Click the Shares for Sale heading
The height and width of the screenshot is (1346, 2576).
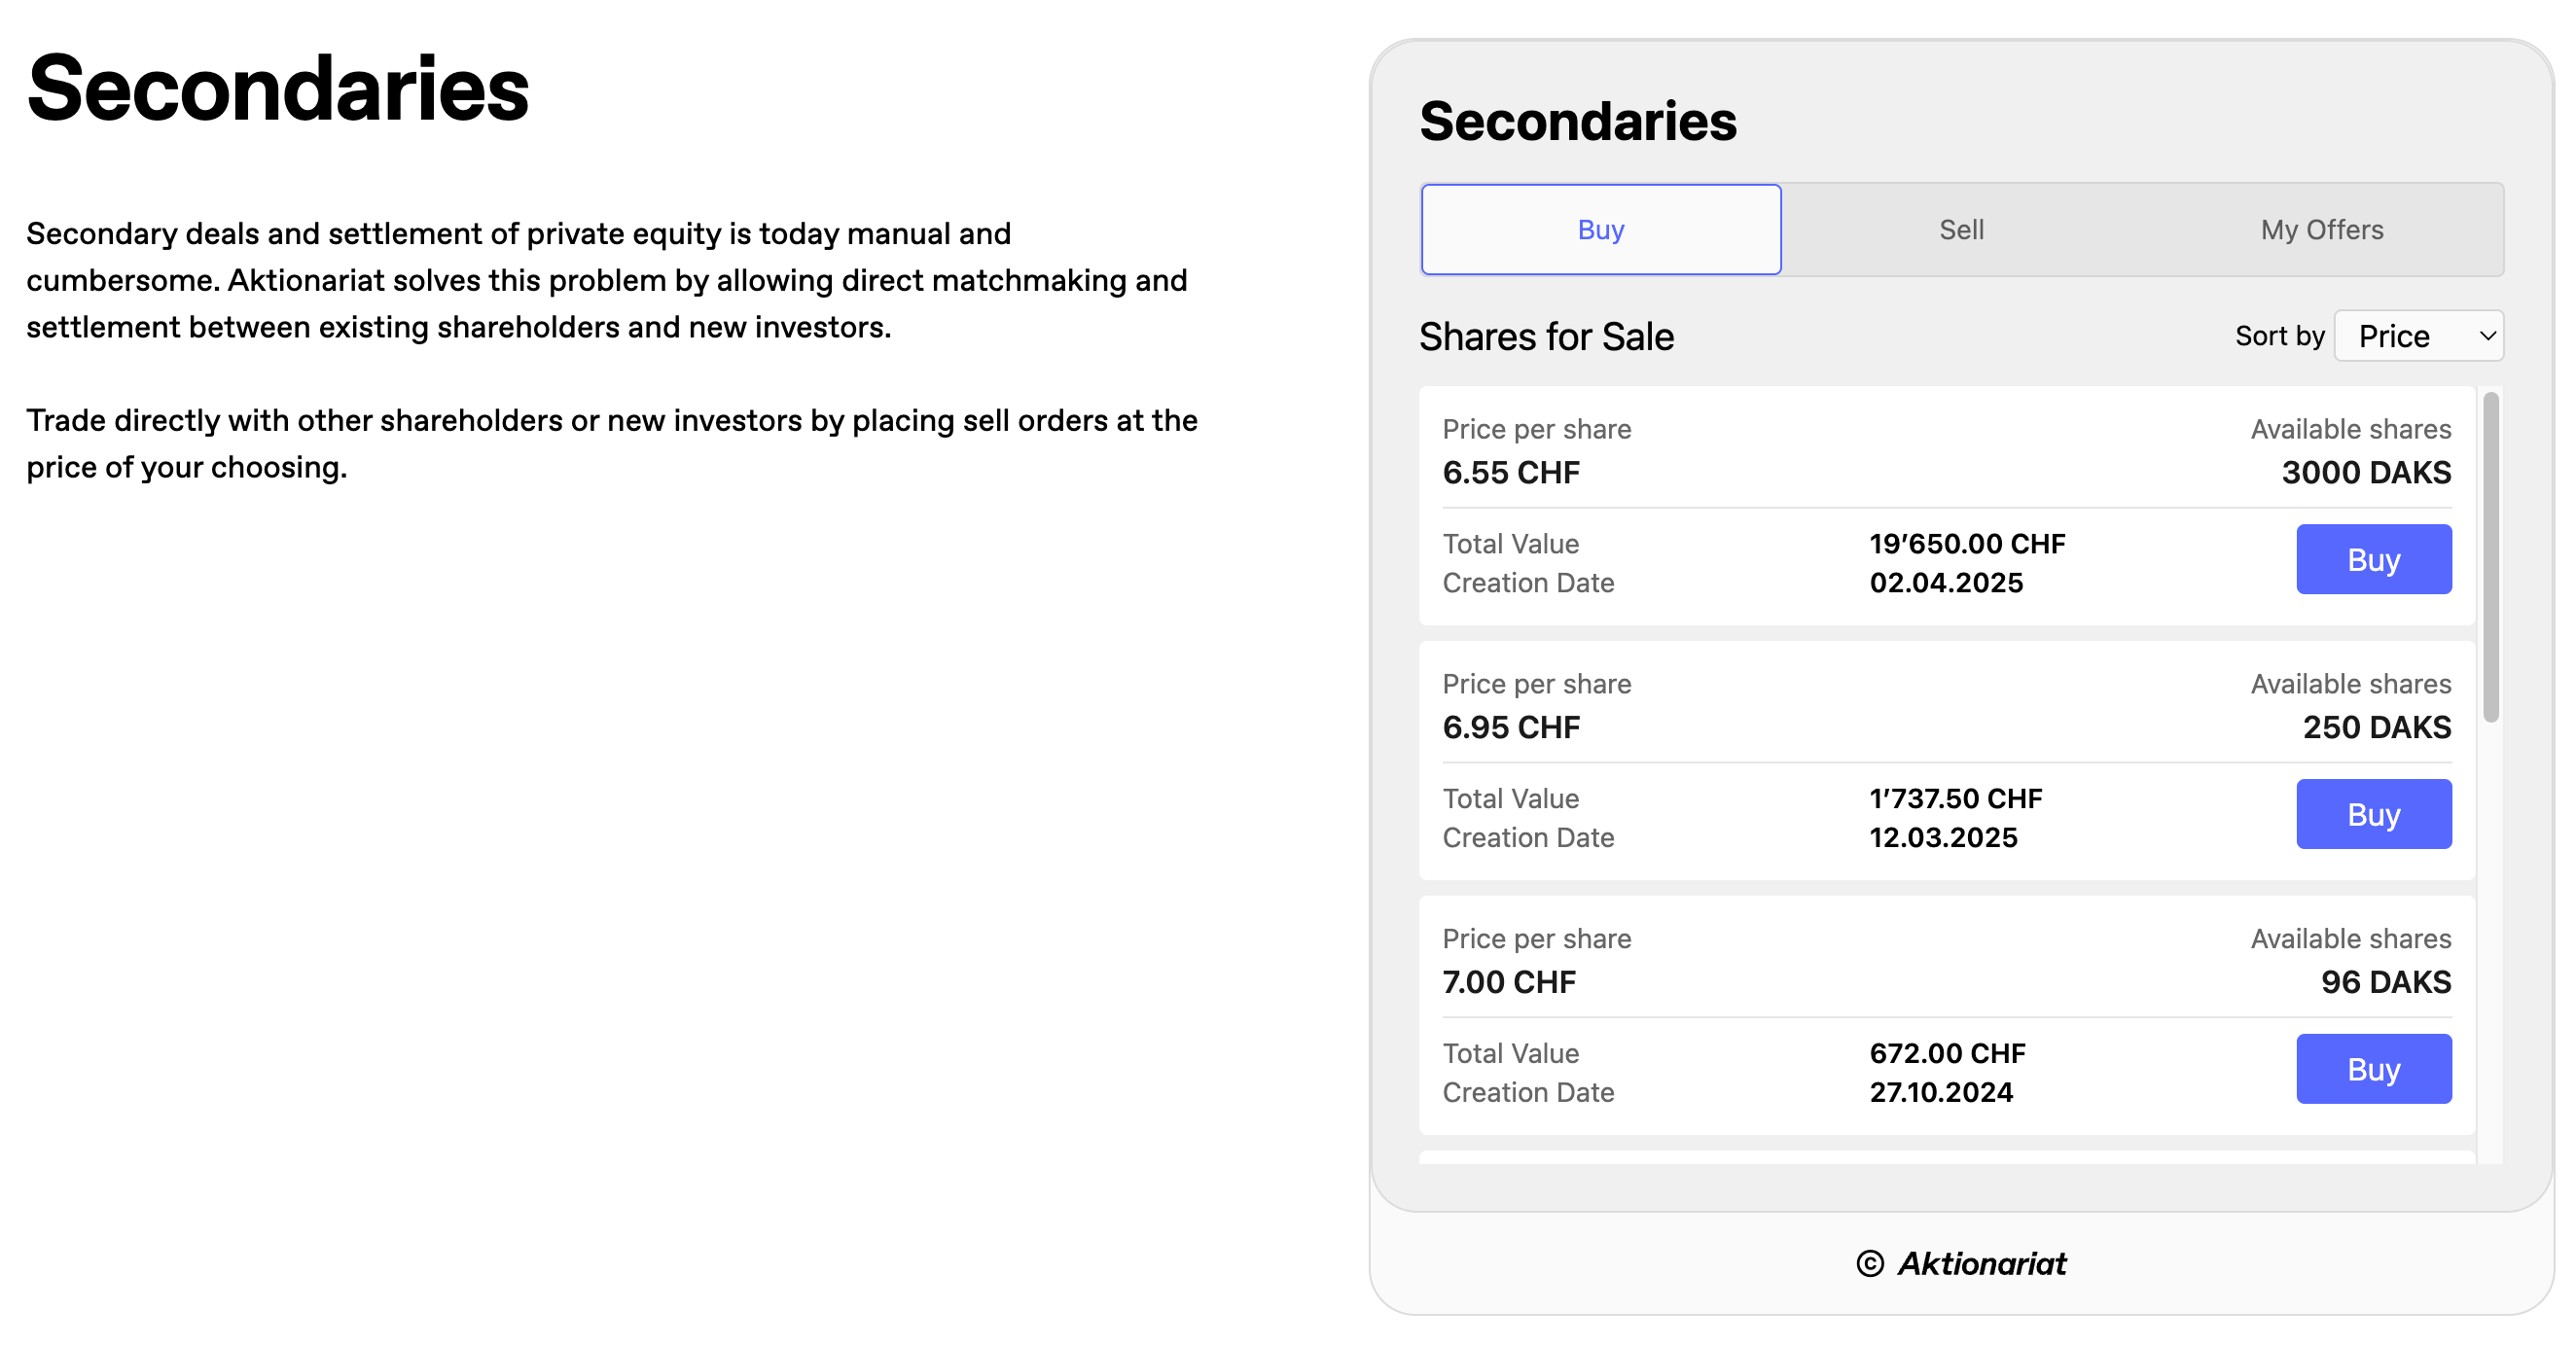(x=1546, y=337)
